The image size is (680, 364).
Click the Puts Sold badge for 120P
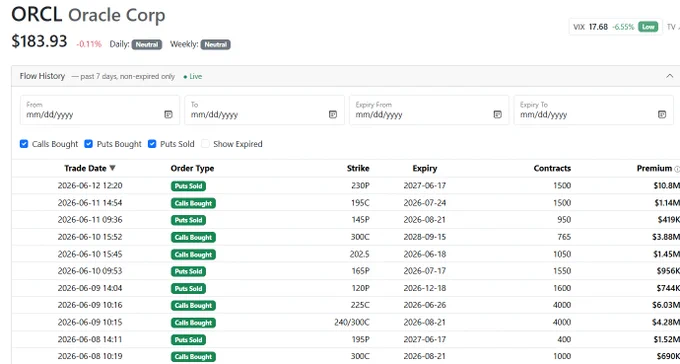tap(188, 289)
